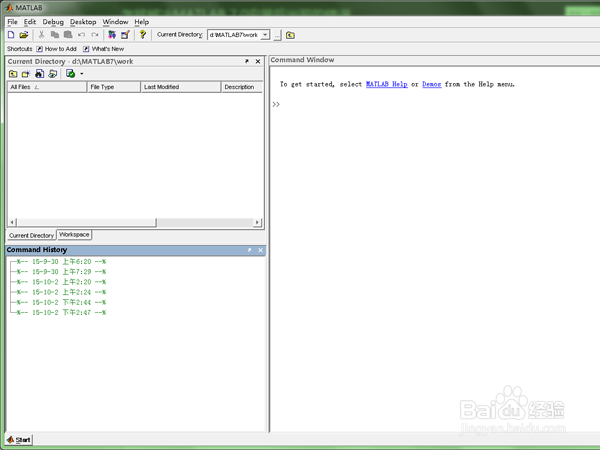600x450 pixels.
Task: Create a new folder in Current Directory panel
Action: 26,74
